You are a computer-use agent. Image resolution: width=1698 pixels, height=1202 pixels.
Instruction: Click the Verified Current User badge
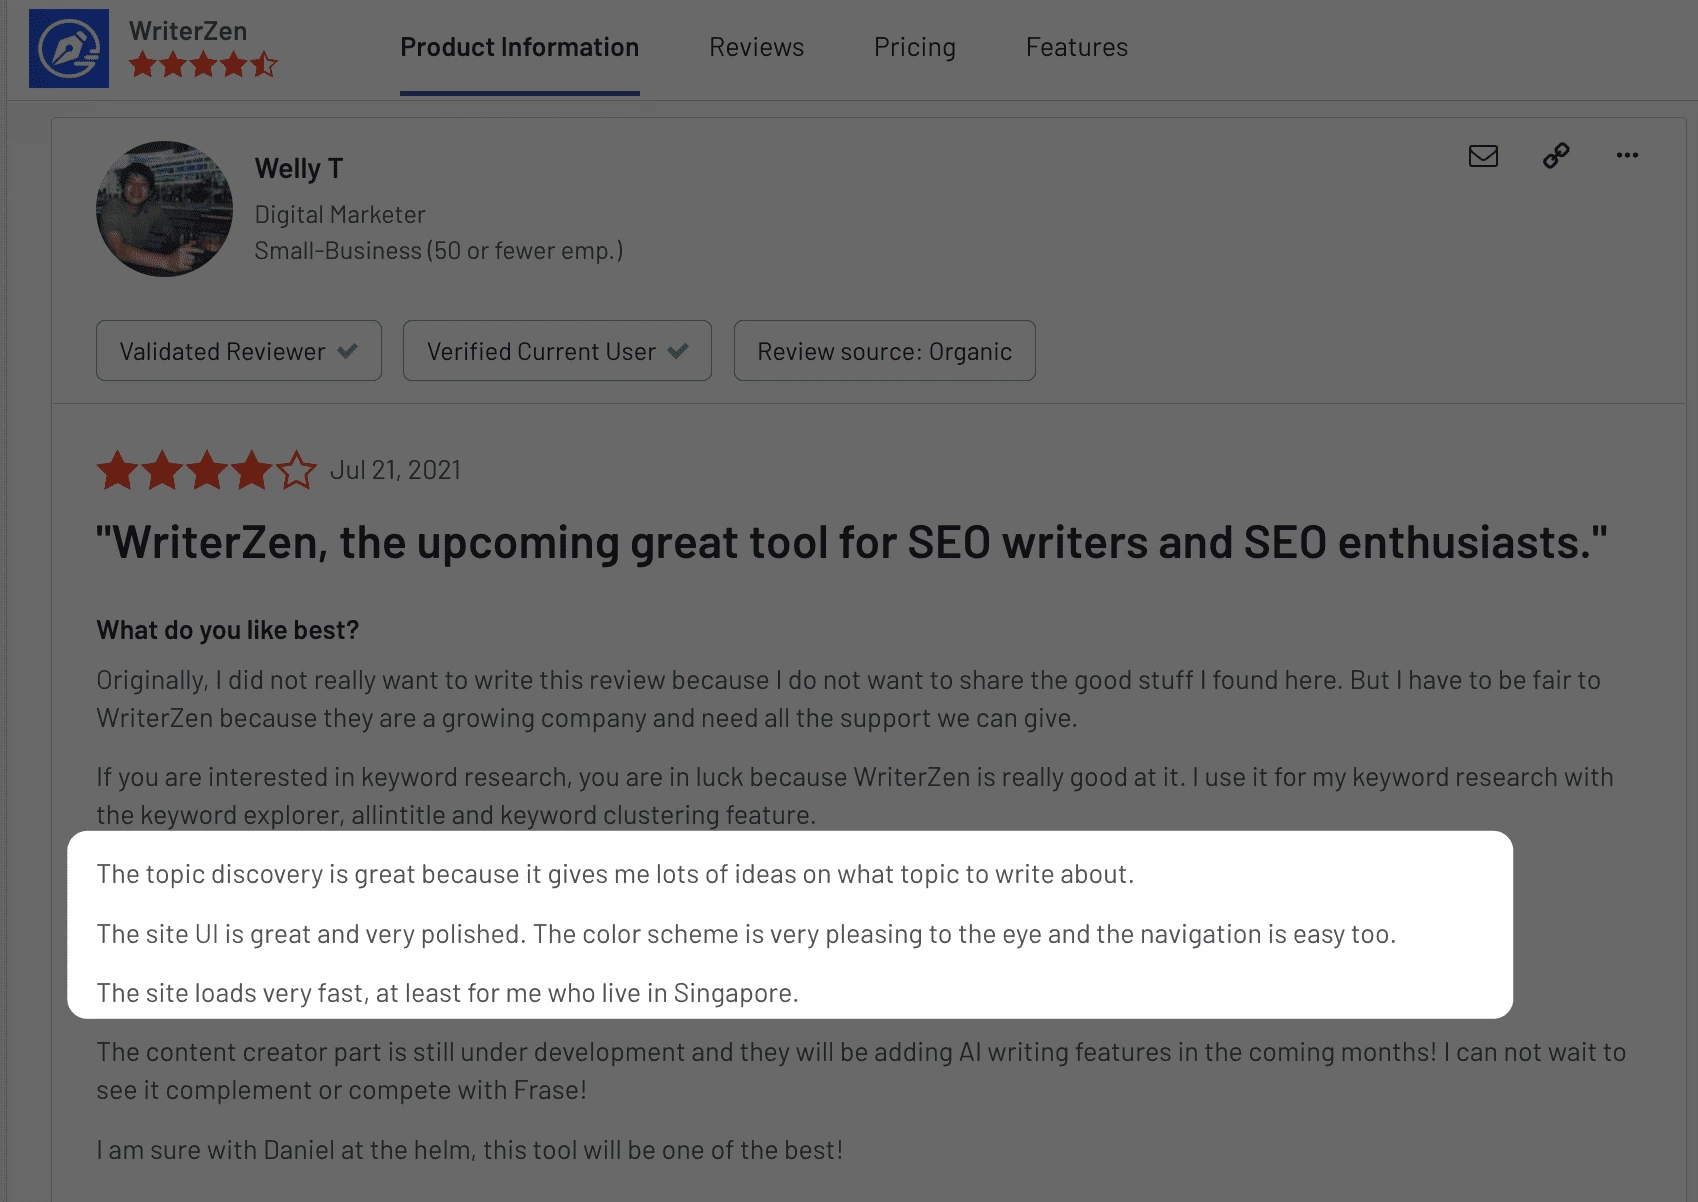click(x=557, y=351)
